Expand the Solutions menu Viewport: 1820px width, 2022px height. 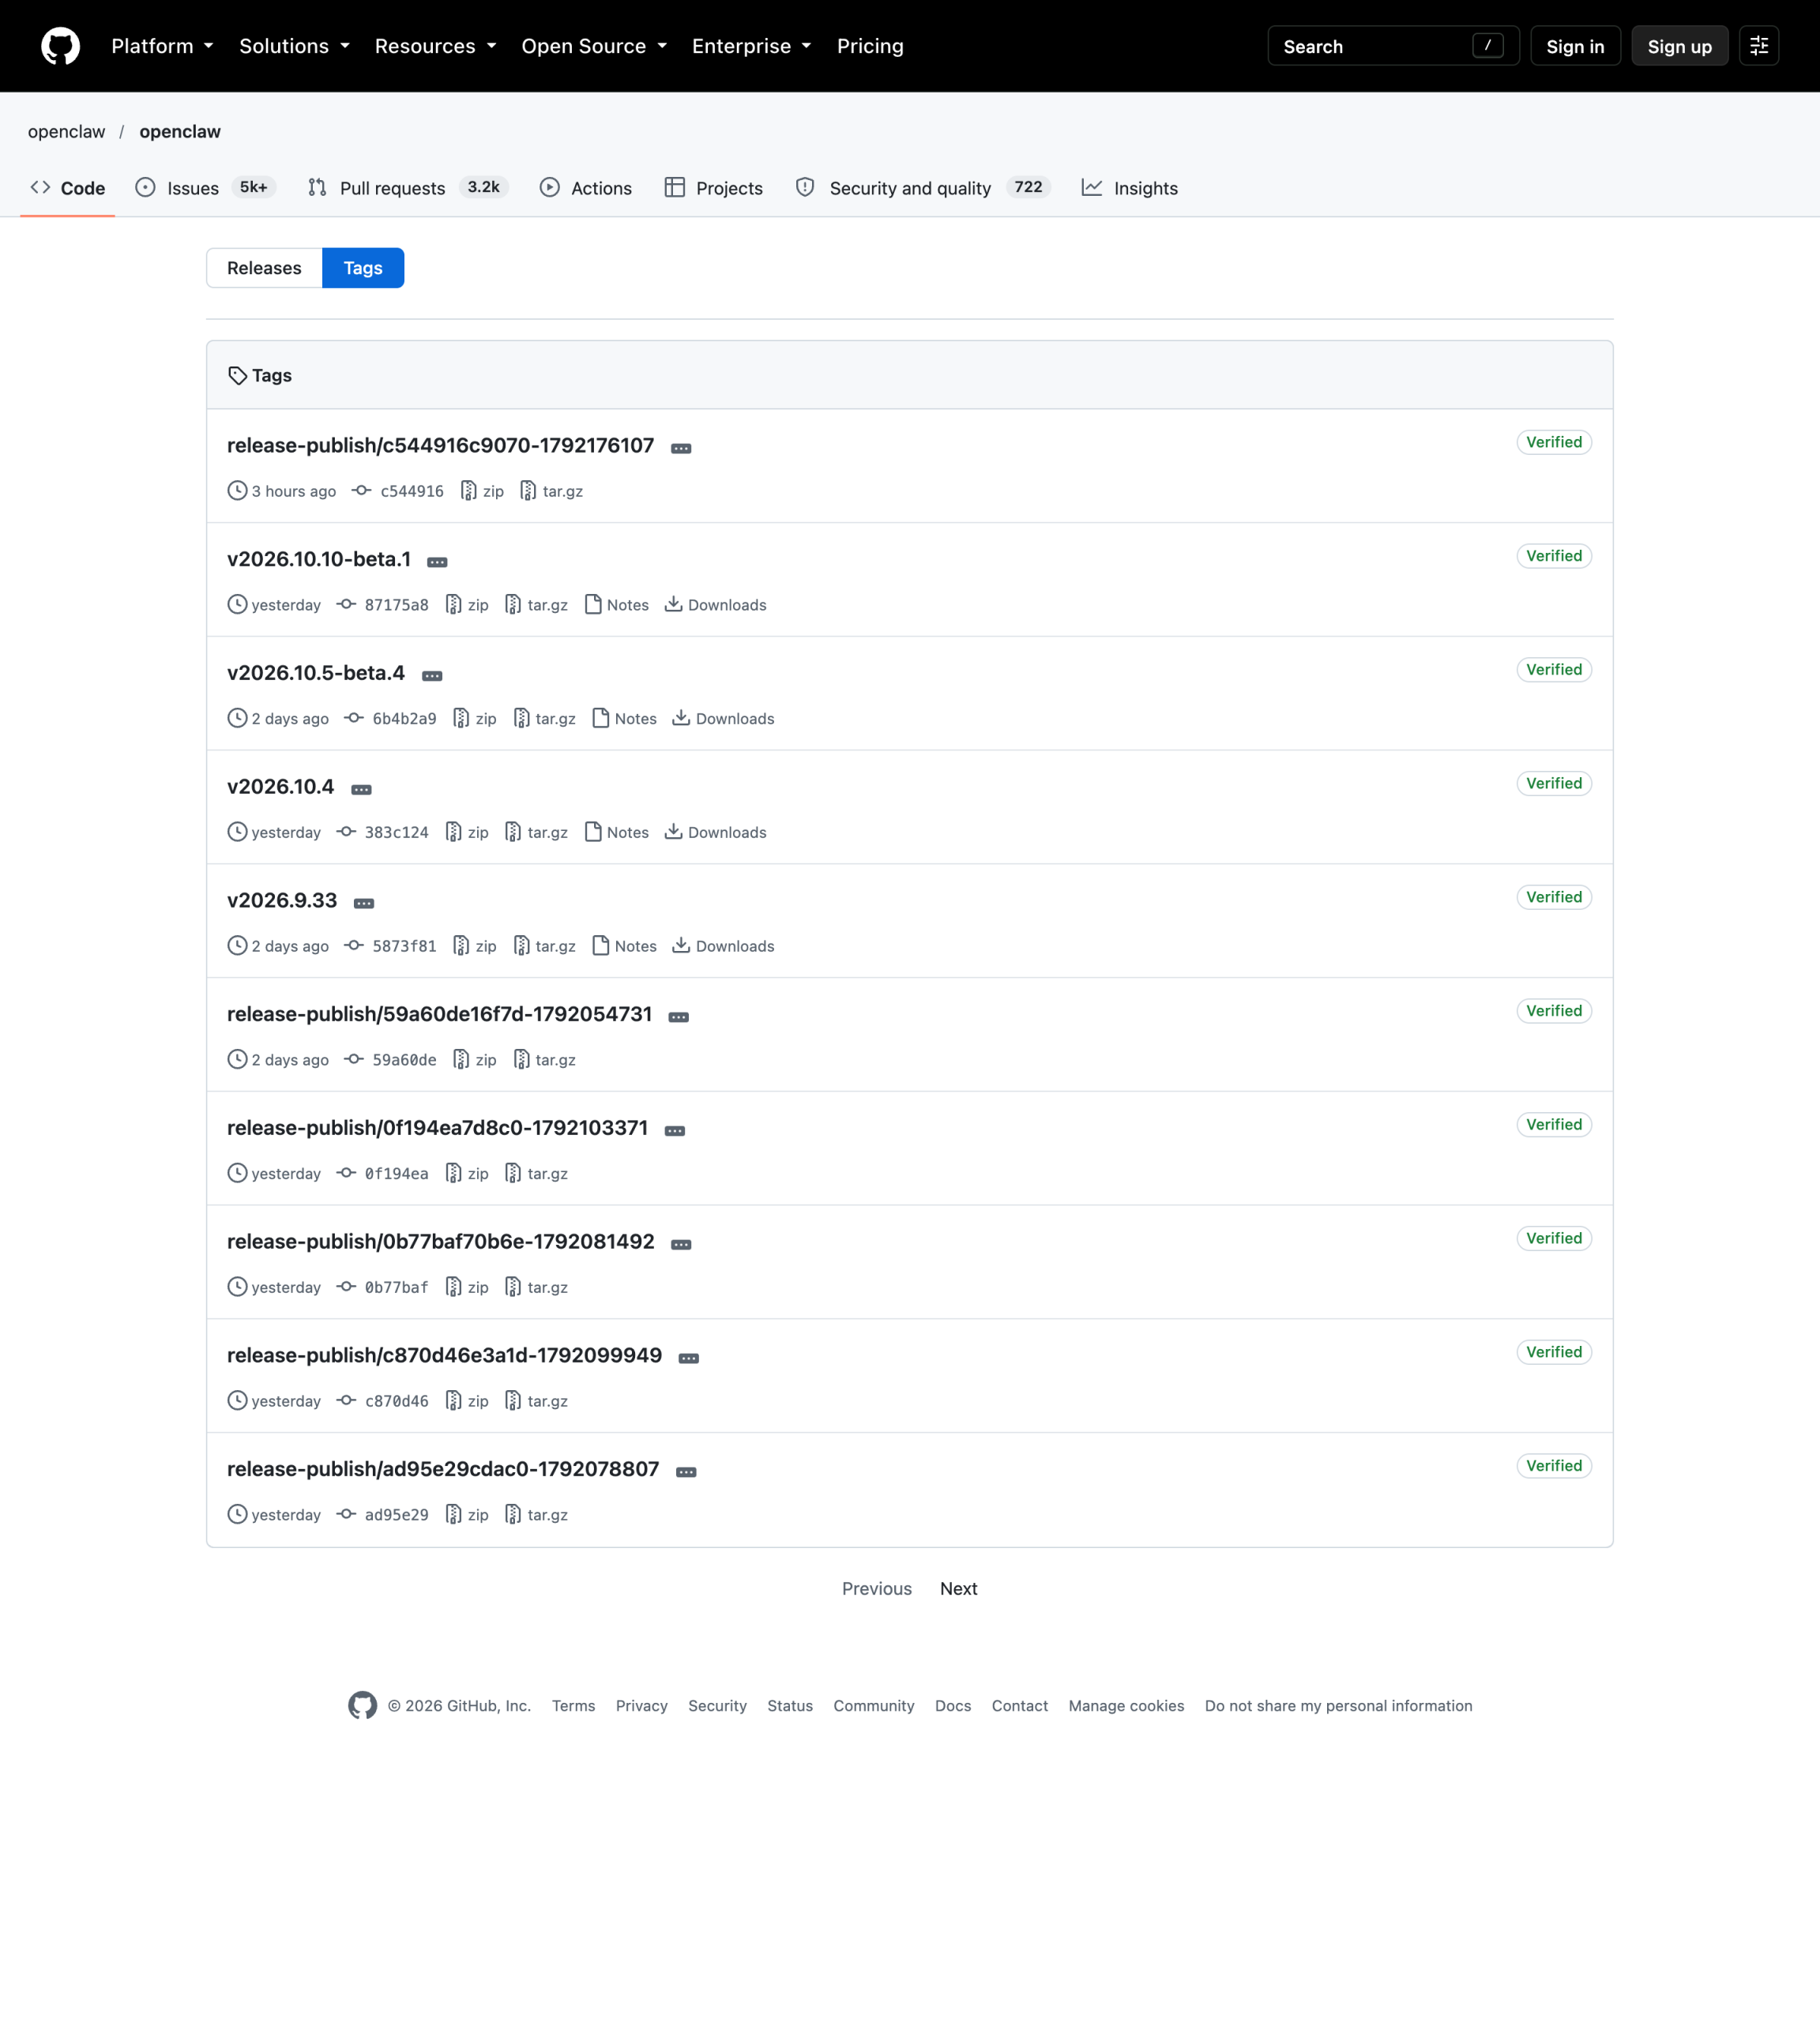click(294, 46)
